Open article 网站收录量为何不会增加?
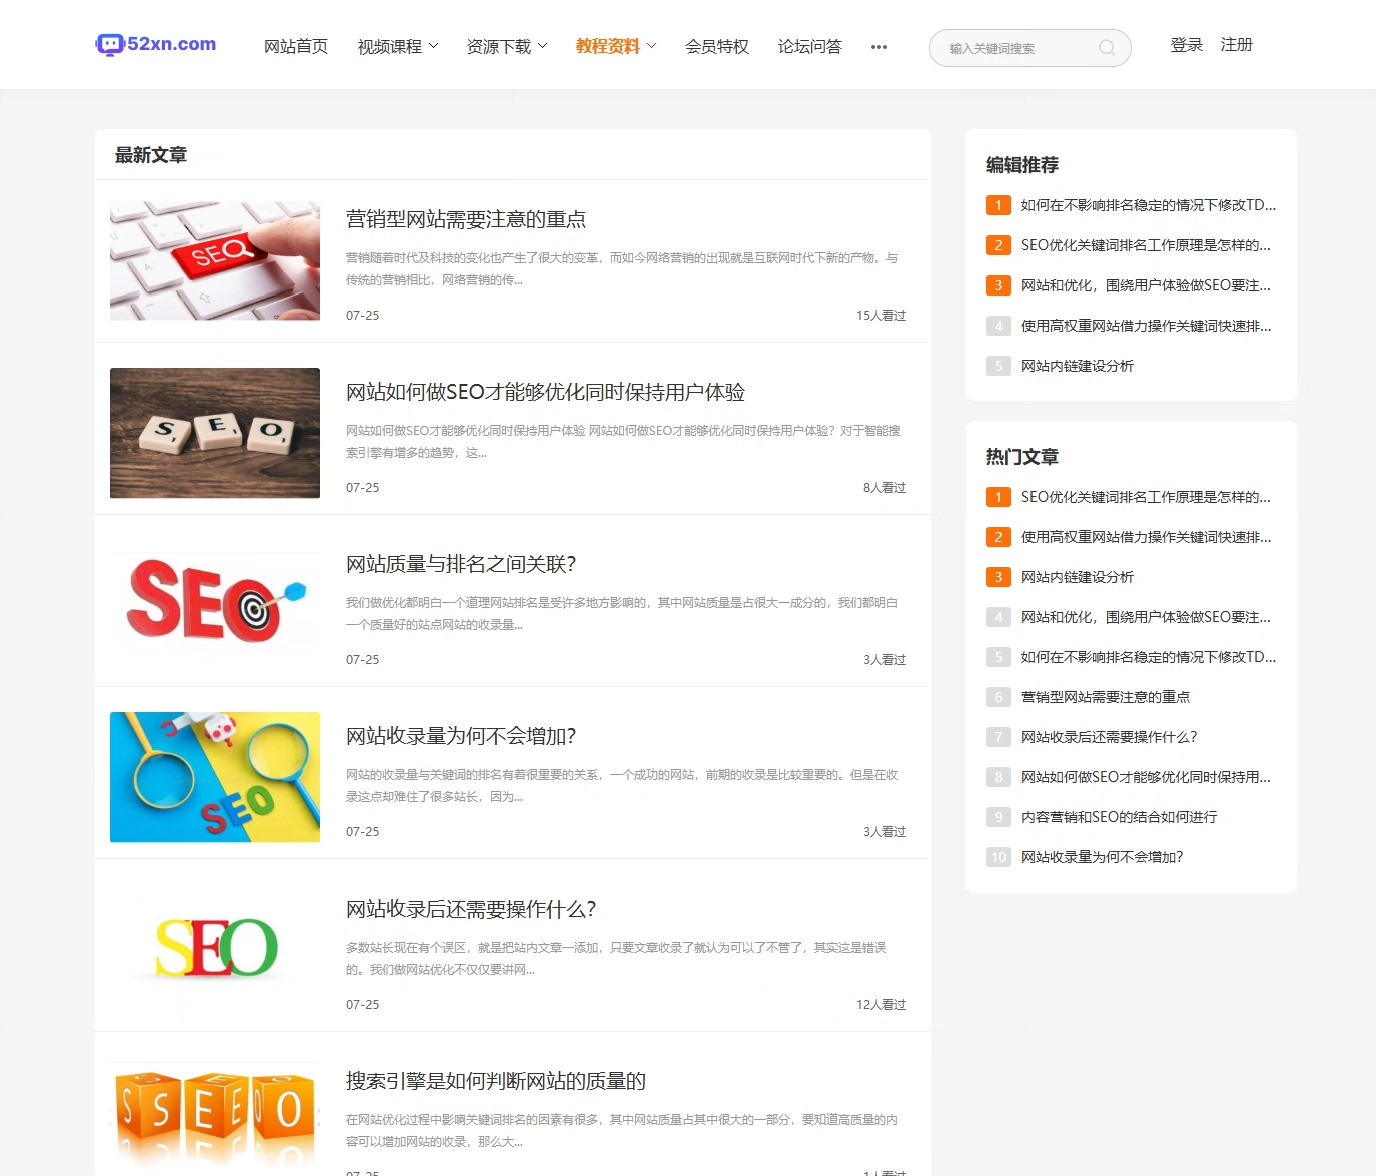The height and width of the screenshot is (1176, 1376). coord(461,736)
